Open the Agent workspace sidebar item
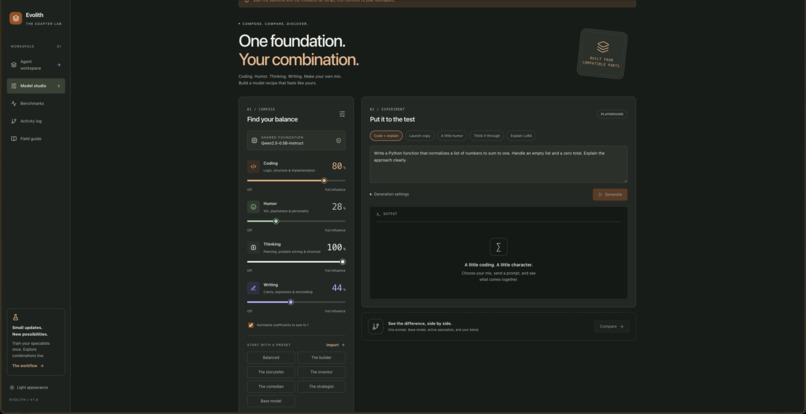 [x=36, y=65]
